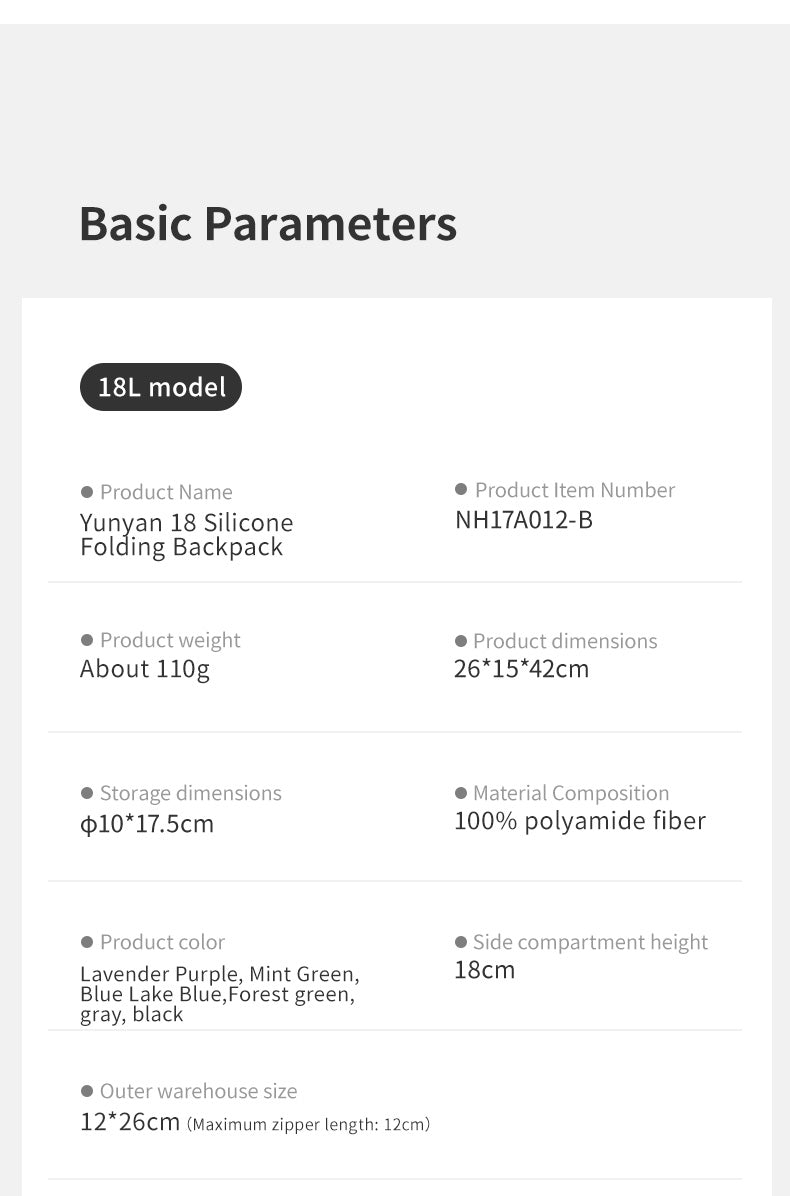Screen dimensions: 790x1196
Task: Click the bullet dot beside Product weight
Action: pyautogui.click(x=87, y=640)
